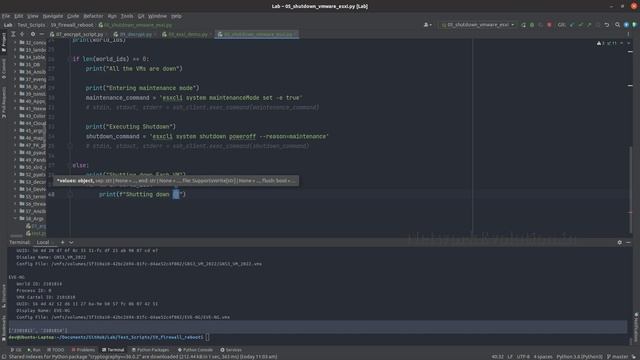Open the Python Console tool window
640x360 pixels.
click(195, 350)
